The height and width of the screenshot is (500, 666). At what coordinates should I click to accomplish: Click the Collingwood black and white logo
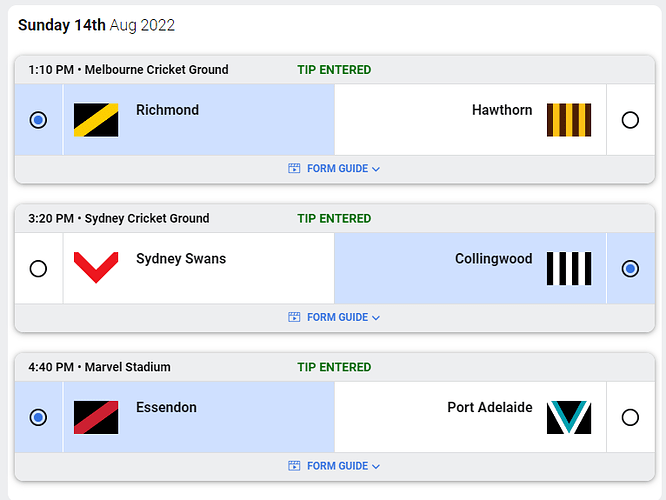569,268
